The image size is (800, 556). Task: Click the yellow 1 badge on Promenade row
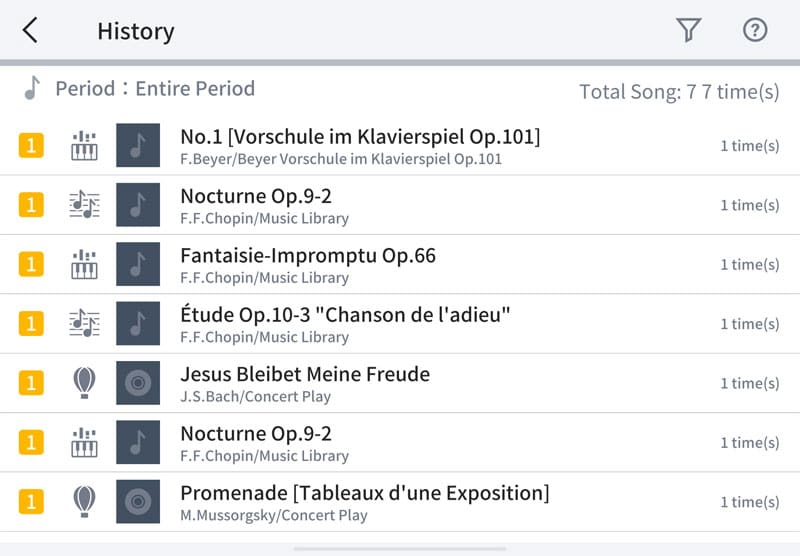pos(31,502)
